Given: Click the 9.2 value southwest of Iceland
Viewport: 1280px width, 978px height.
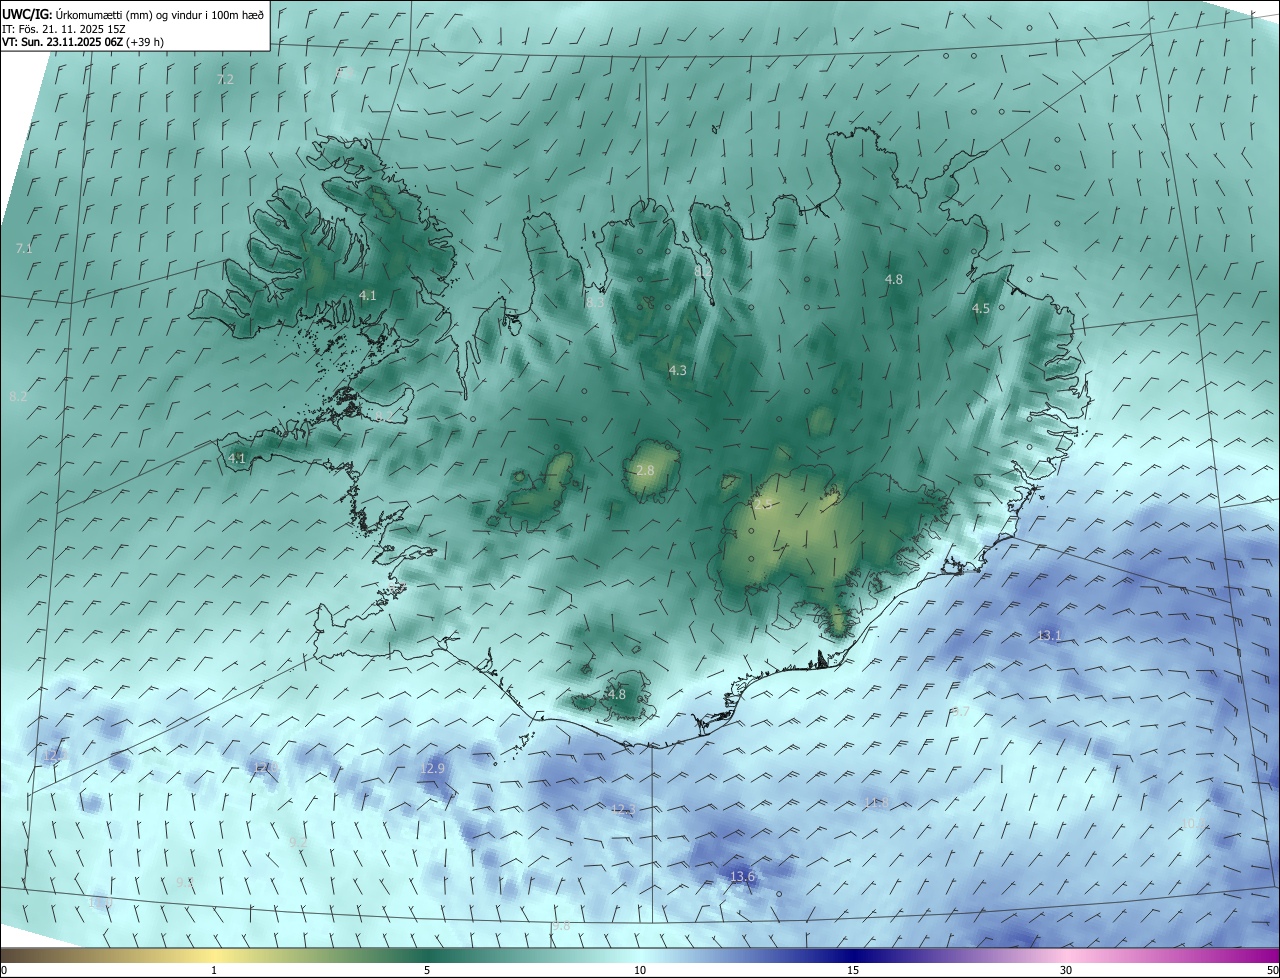Looking at the screenshot, I should pos(298,842).
